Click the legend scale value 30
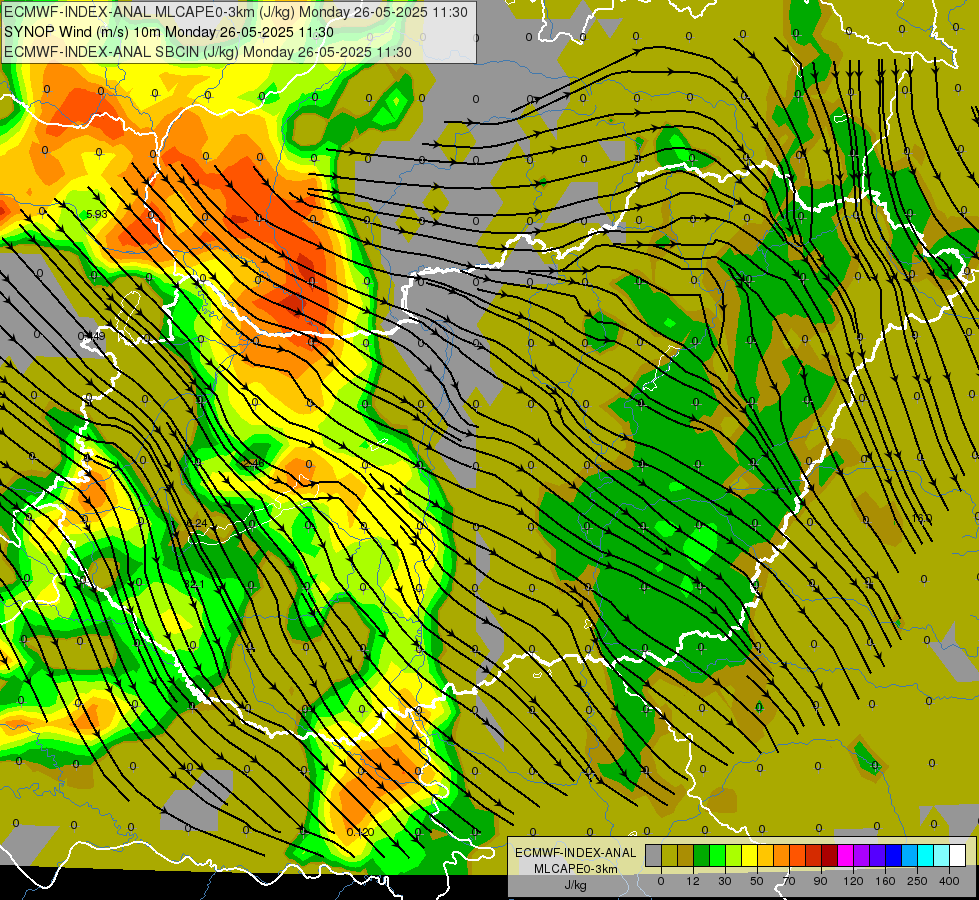Image resolution: width=979 pixels, height=900 pixels. tap(725, 881)
